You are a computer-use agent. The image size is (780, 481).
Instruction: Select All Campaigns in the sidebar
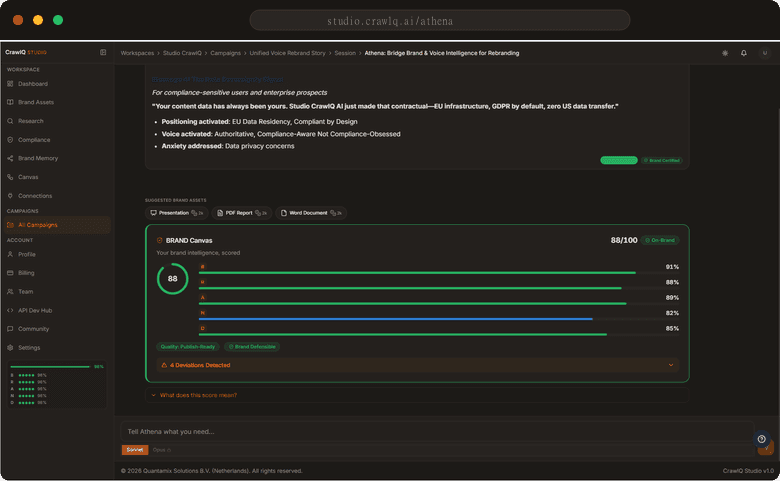[x=56, y=225]
